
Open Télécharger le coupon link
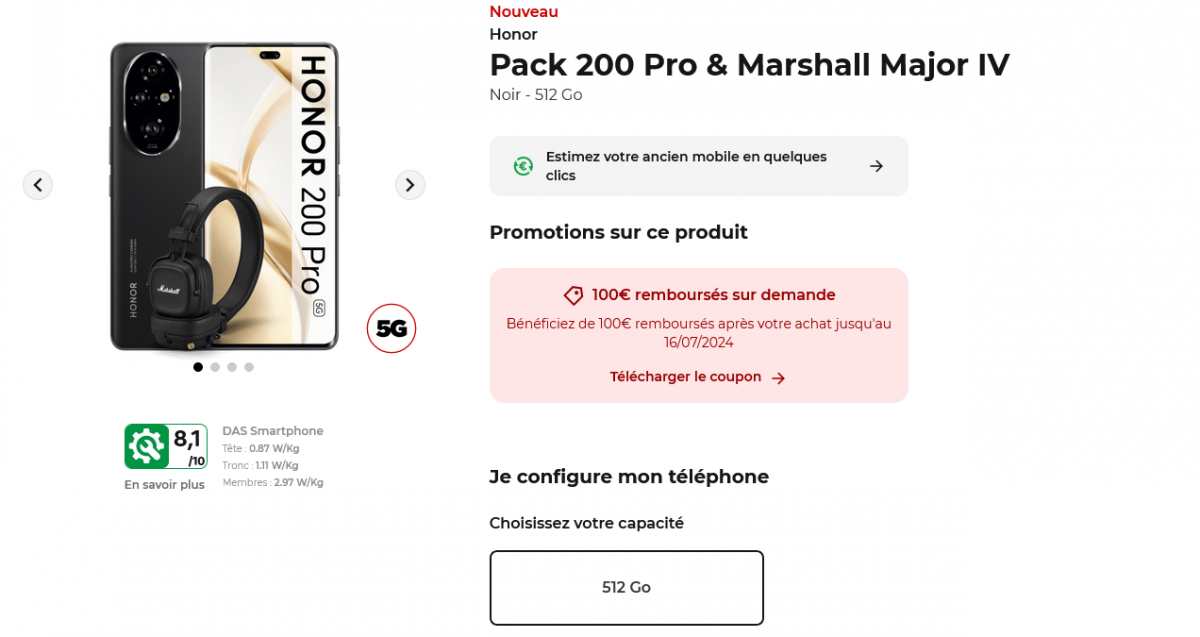[x=686, y=377]
